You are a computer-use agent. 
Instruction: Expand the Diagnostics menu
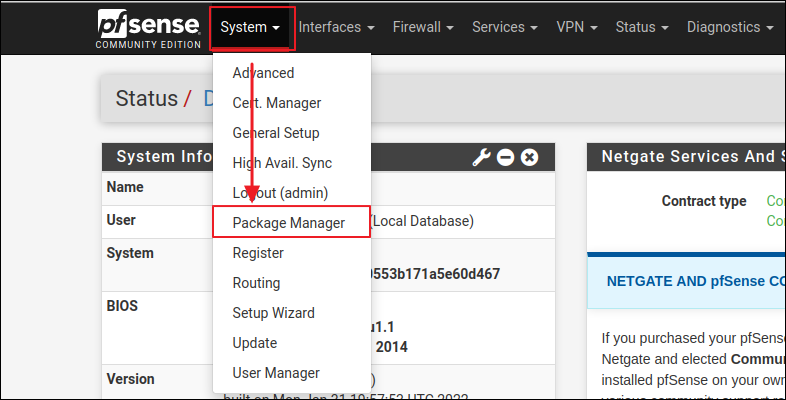tap(730, 27)
